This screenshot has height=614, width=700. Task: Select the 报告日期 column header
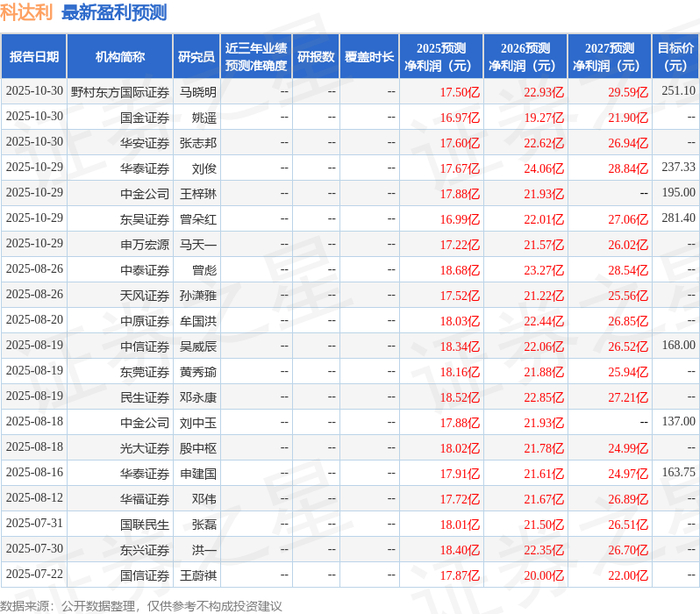click(34, 57)
